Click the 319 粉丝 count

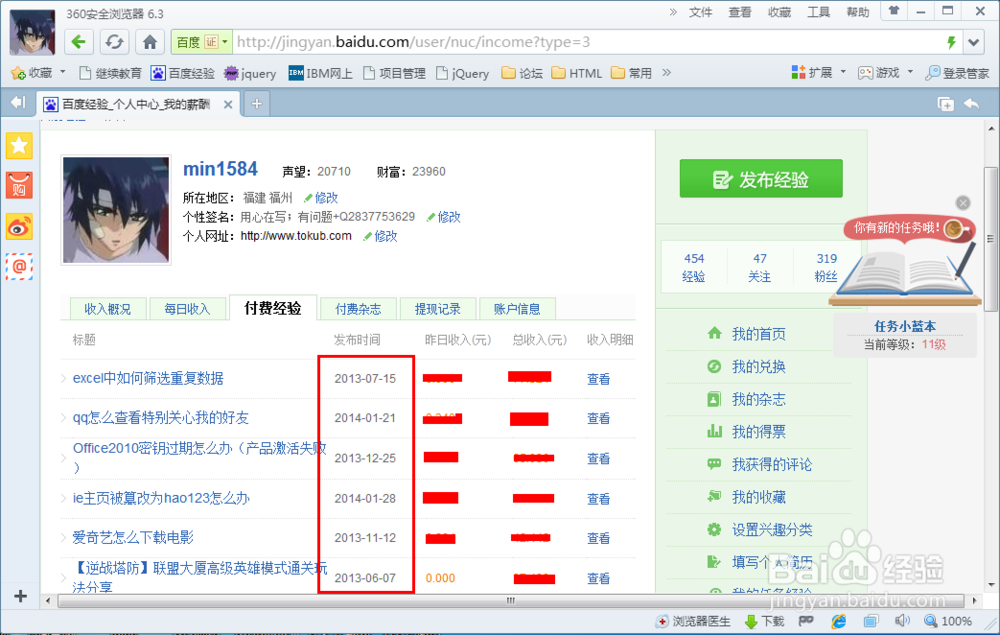click(x=827, y=267)
